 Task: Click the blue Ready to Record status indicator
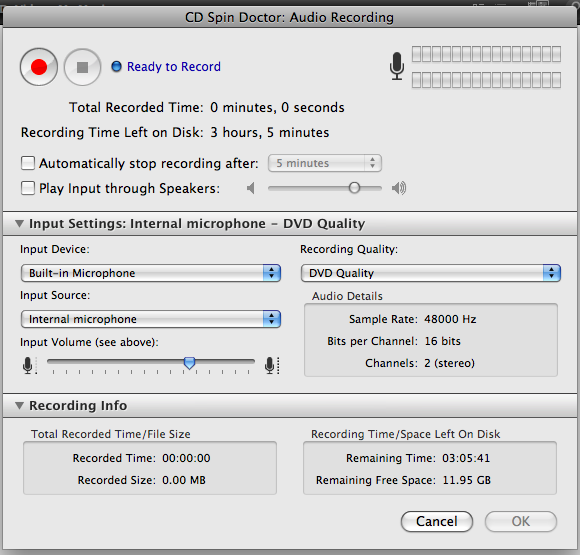[x=116, y=67]
